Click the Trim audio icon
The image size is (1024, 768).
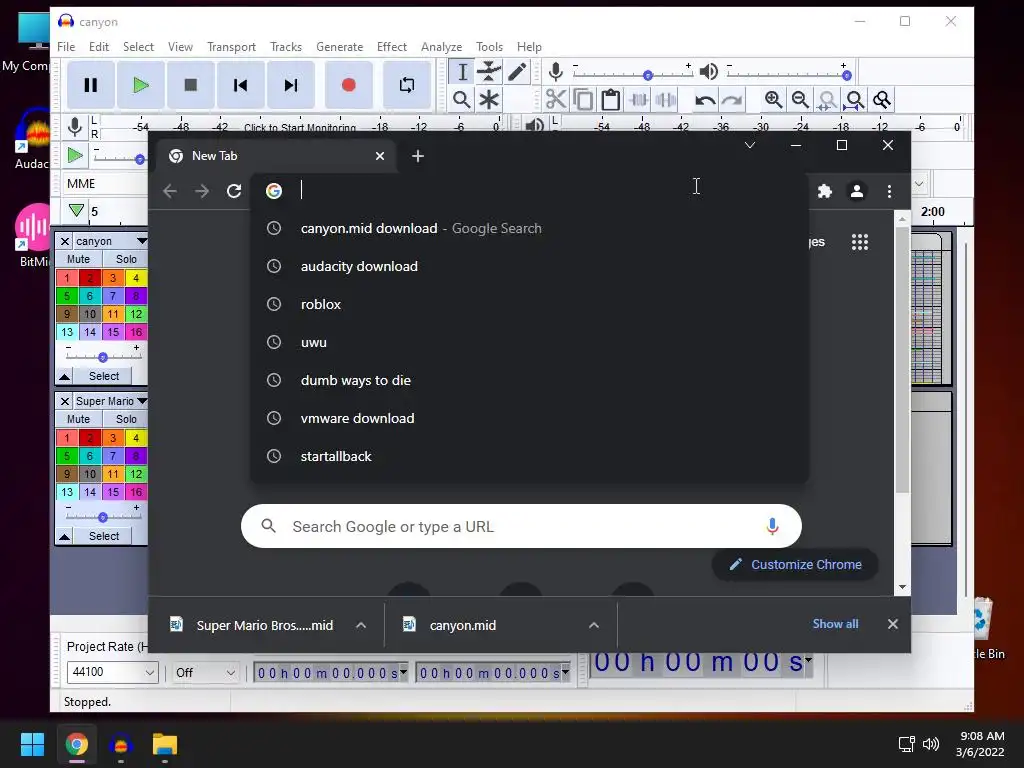[x=638, y=99]
